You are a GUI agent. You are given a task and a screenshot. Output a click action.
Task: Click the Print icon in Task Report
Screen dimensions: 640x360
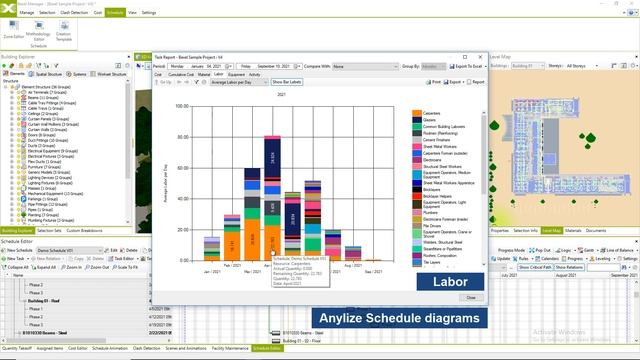tap(429, 82)
